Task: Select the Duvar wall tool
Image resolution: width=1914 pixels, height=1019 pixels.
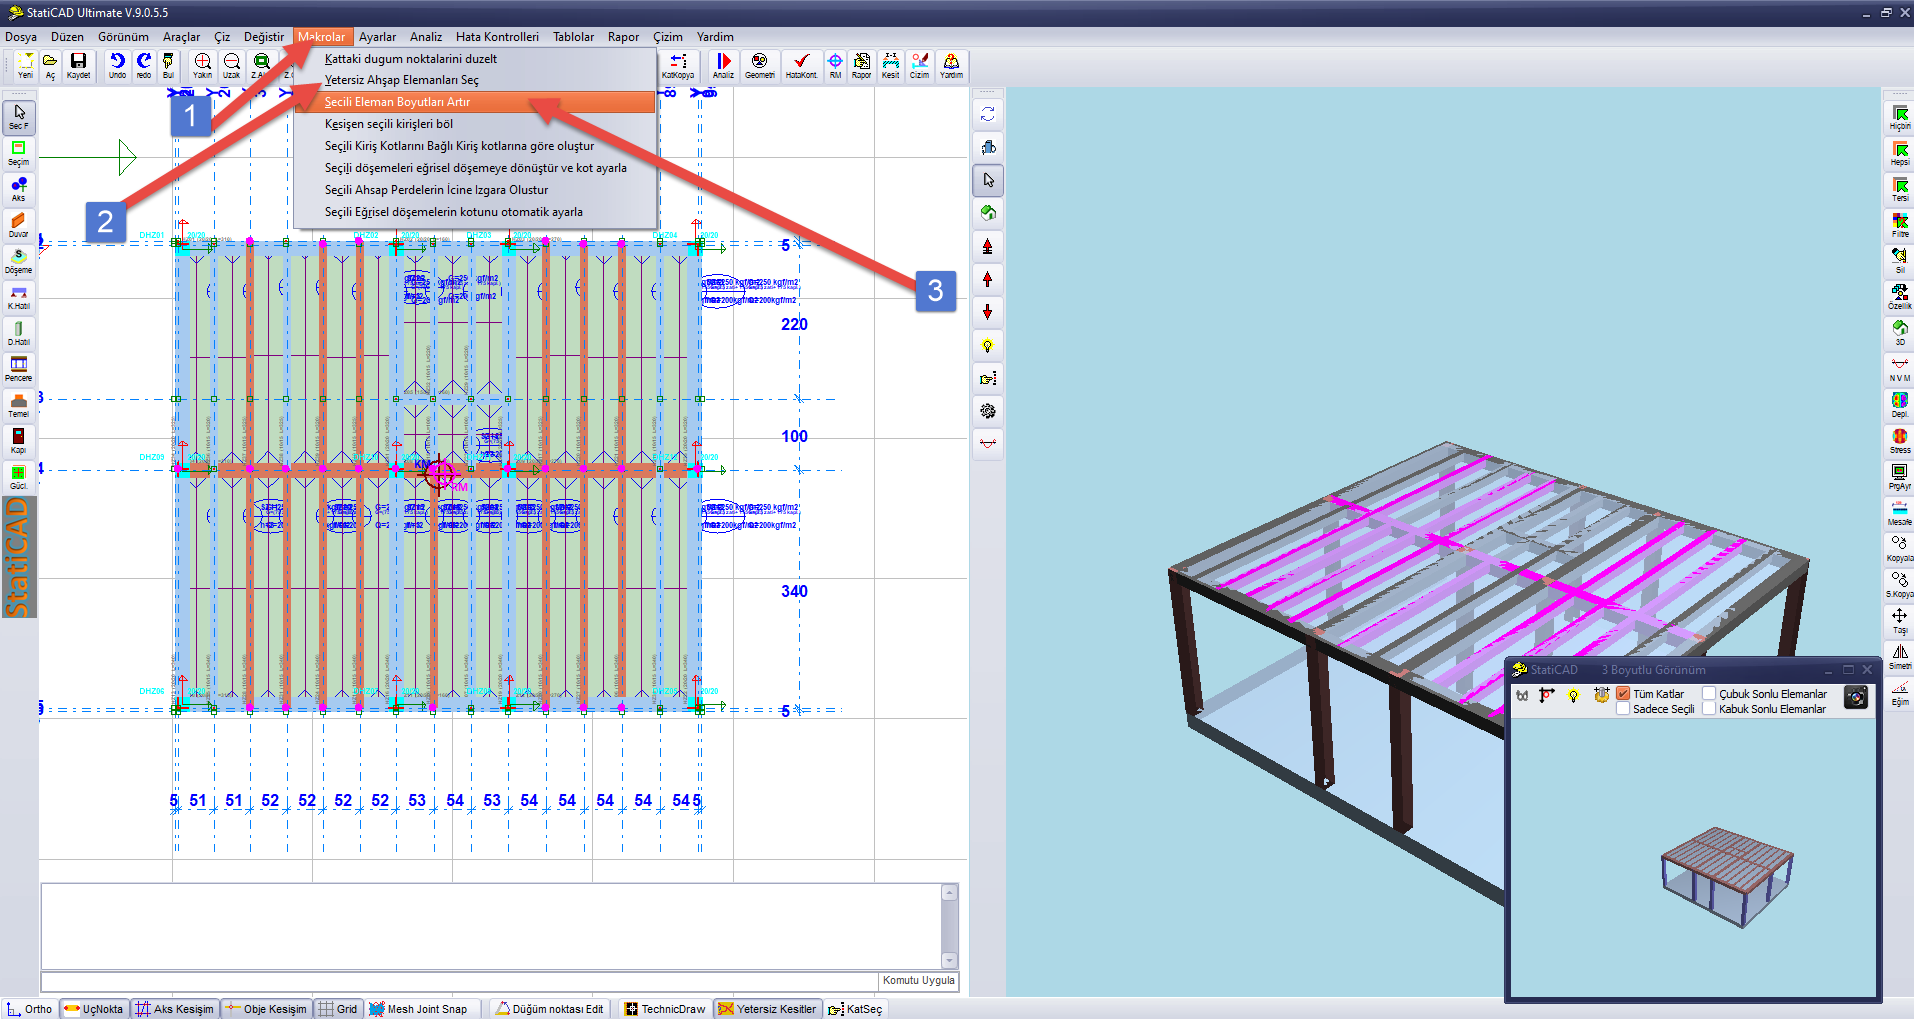Action: pyautogui.click(x=18, y=225)
